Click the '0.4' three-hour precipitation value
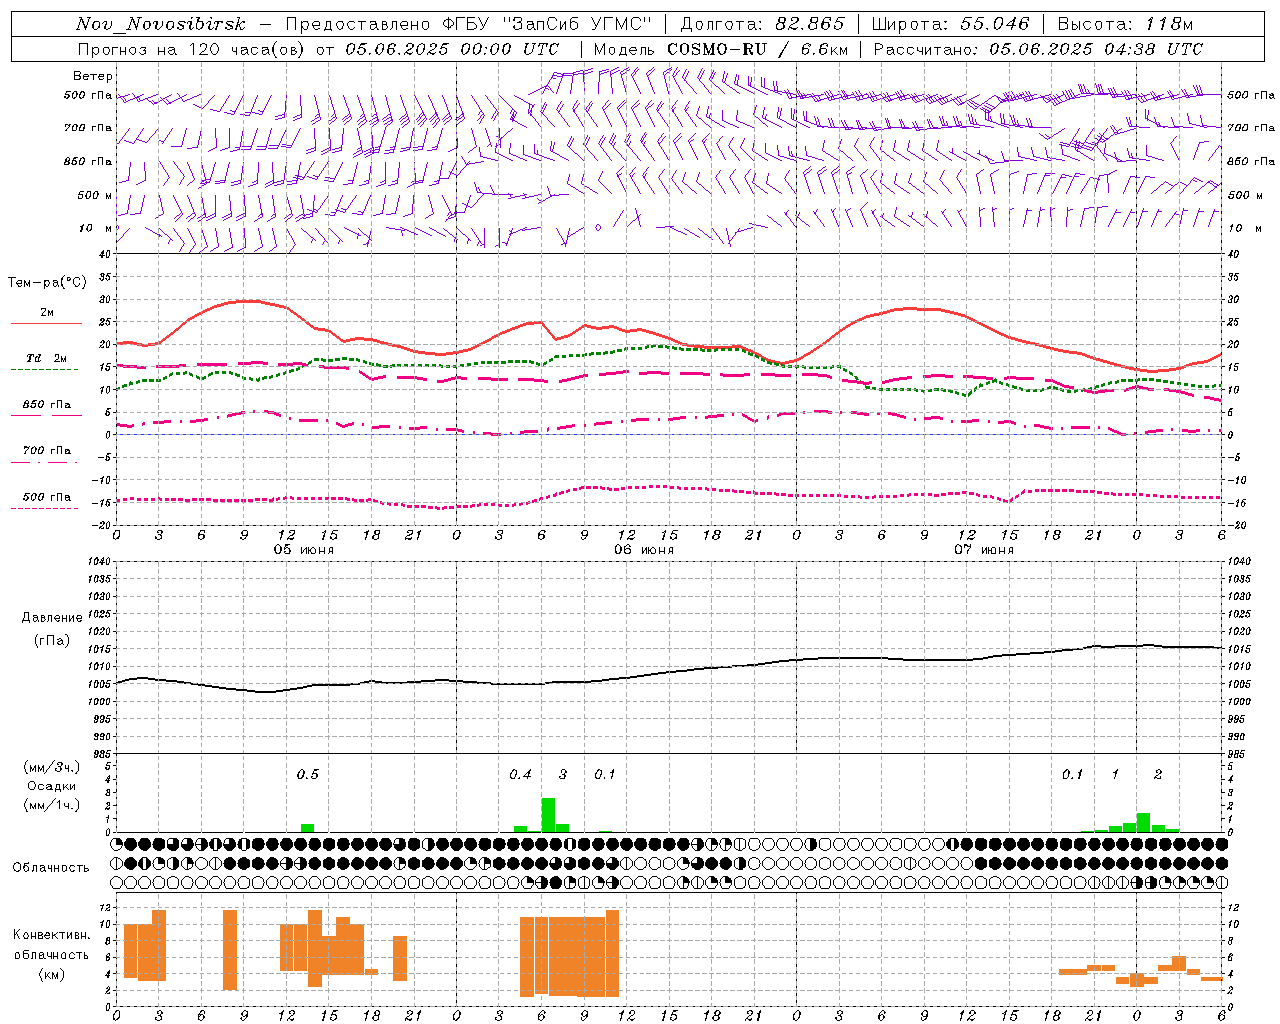The image size is (1280, 1024). (520, 774)
